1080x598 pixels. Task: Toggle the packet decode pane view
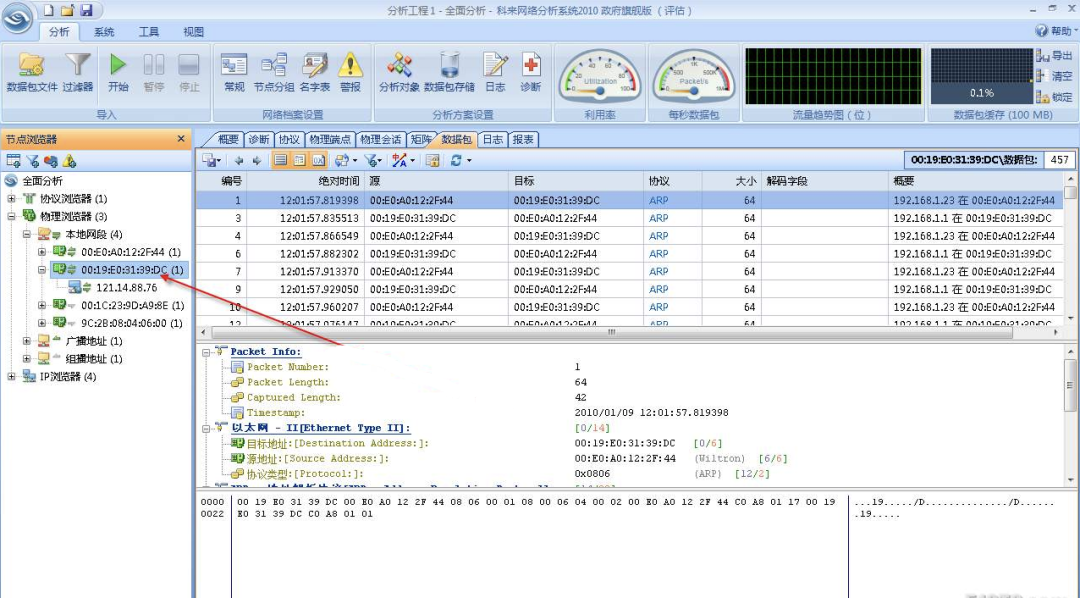pyautogui.click(x=299, y=161)
